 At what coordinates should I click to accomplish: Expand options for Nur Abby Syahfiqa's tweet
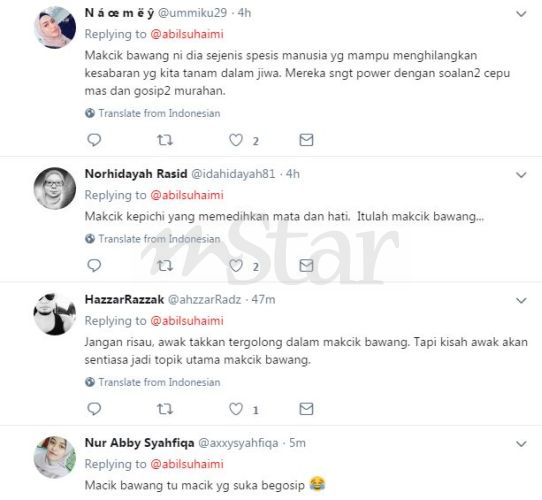point(521,444)
